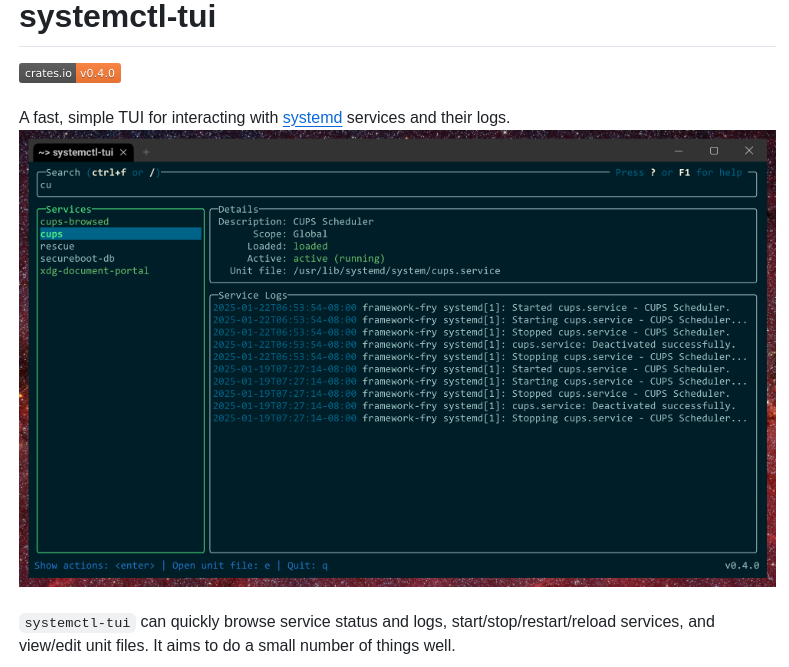Screen dimensions: 789x667
Task: Open a new terminal tab with plus icon
Action: [x=146, y=152]
